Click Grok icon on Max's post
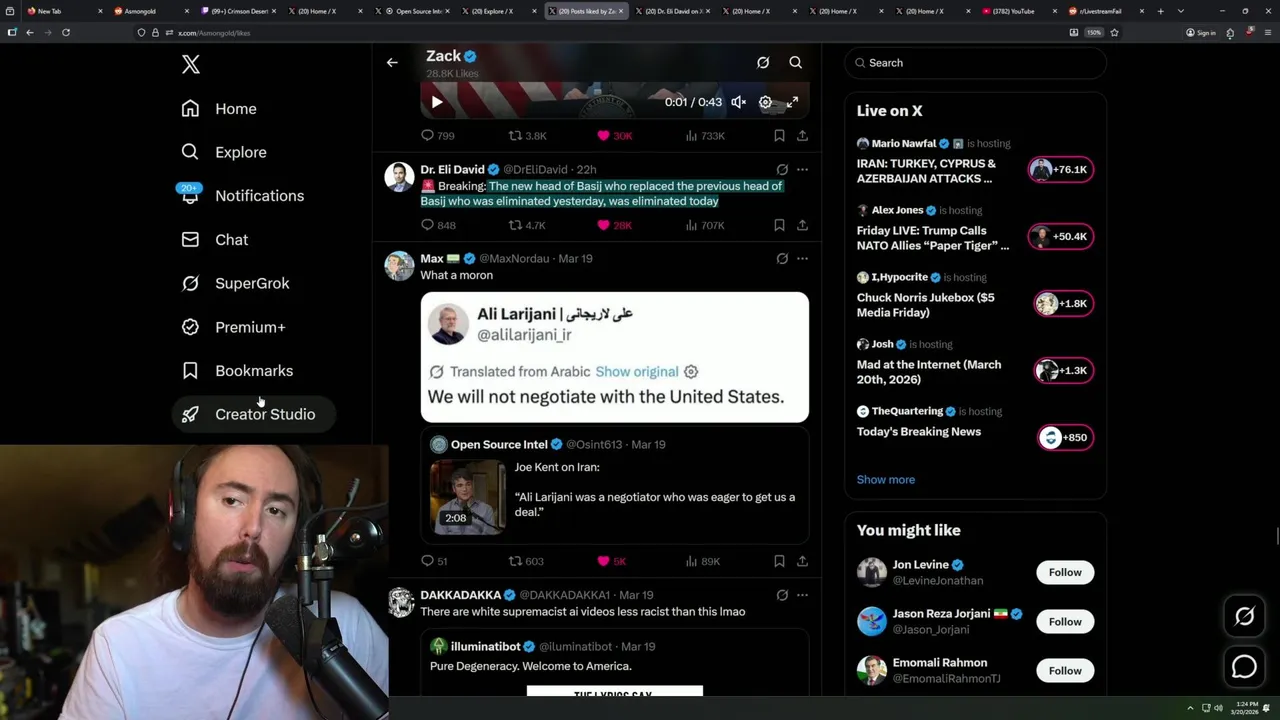 click(x=782, y=259)
